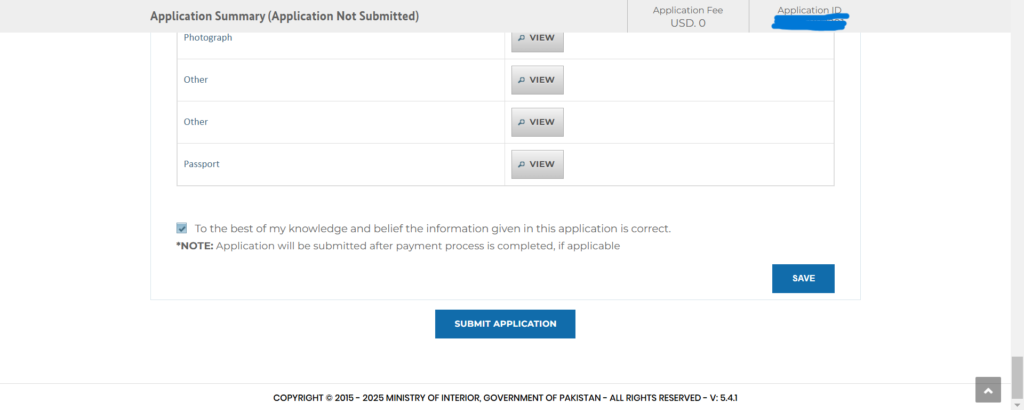Click the scroll-to-top arrow button
This screenshot has width=1024, height=410.
tap(987, 390)
